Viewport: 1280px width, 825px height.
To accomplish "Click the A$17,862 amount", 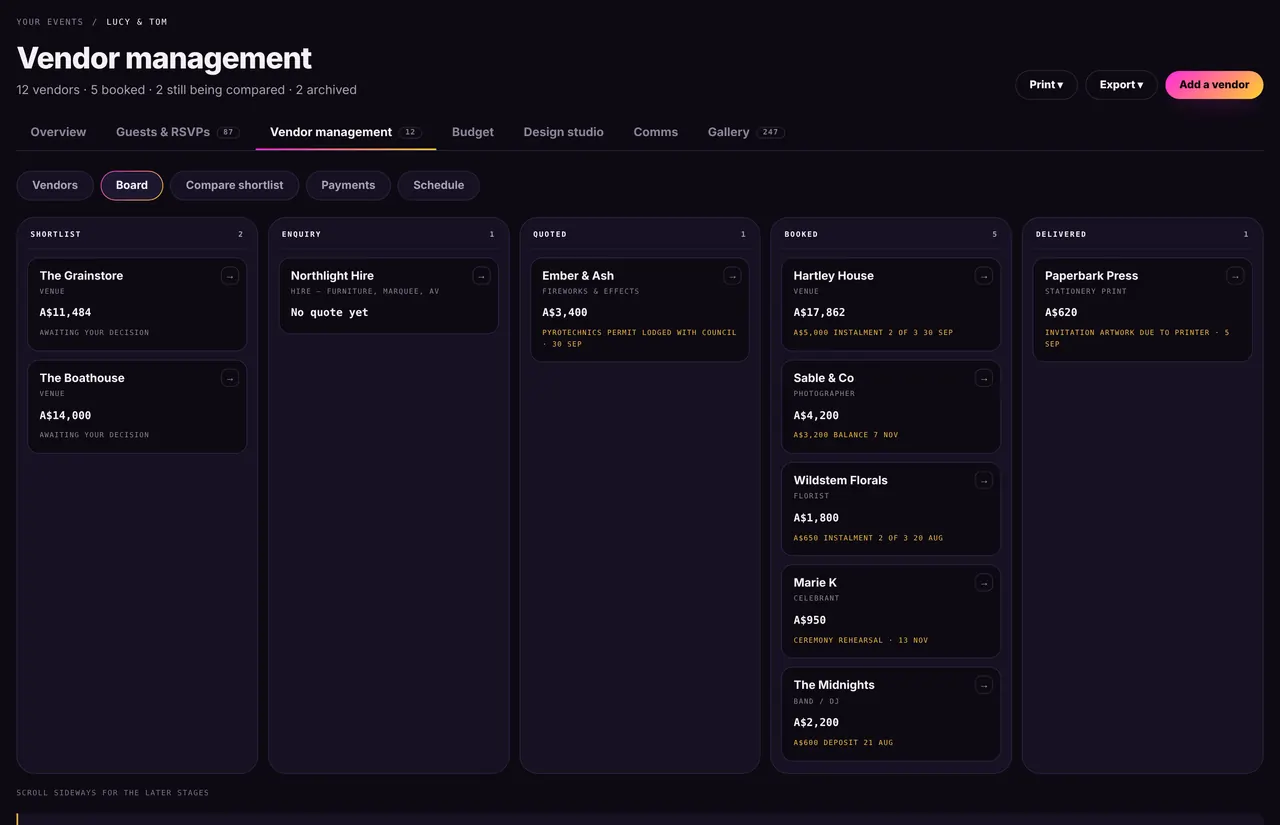I will tap(820, 313).
